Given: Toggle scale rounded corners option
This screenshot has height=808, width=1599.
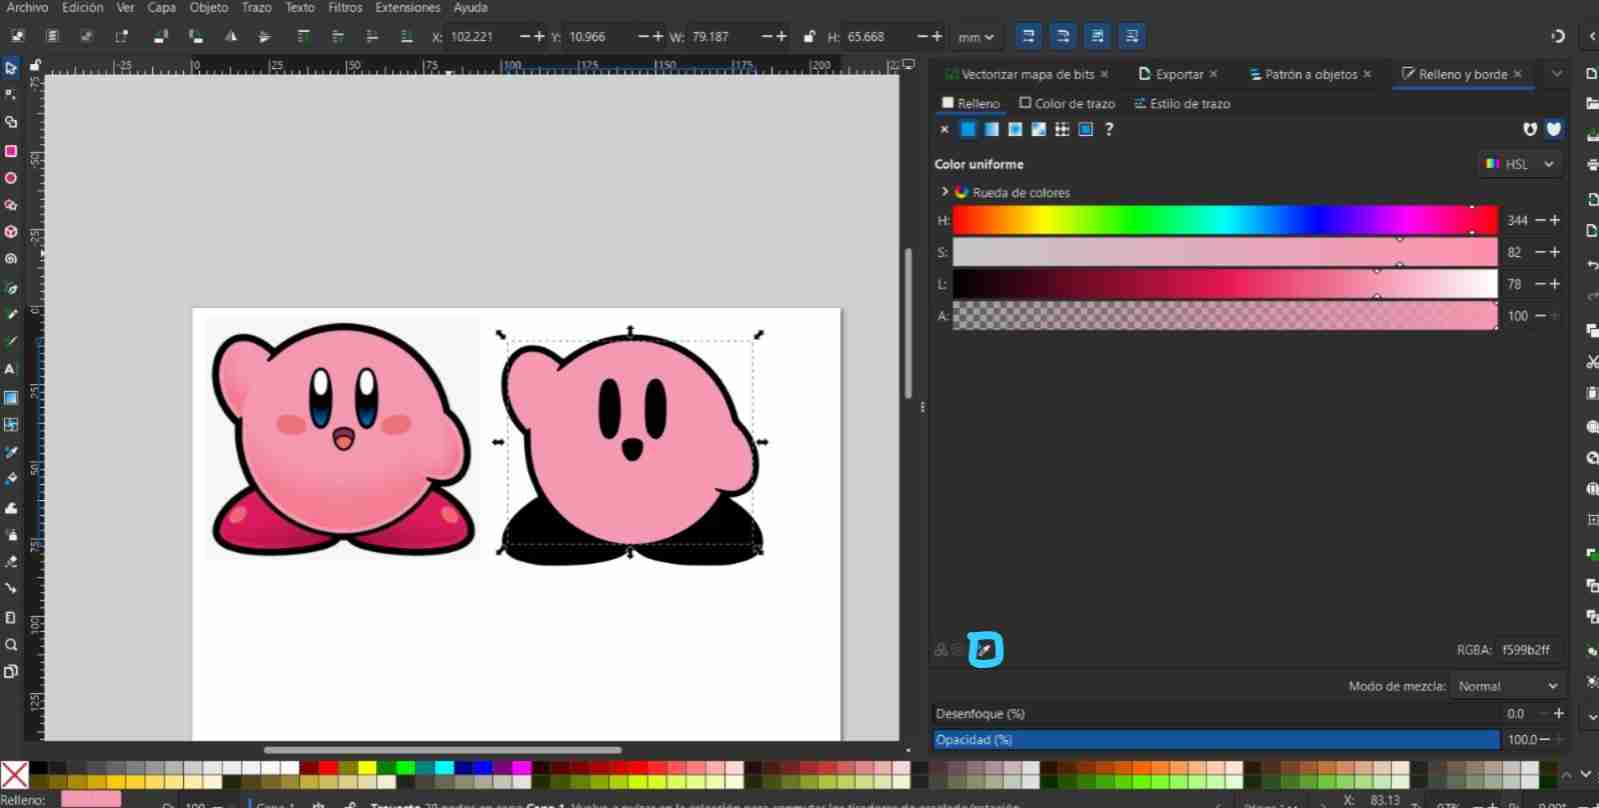Looking at the screenshot, I should [x=1063, y=37].
